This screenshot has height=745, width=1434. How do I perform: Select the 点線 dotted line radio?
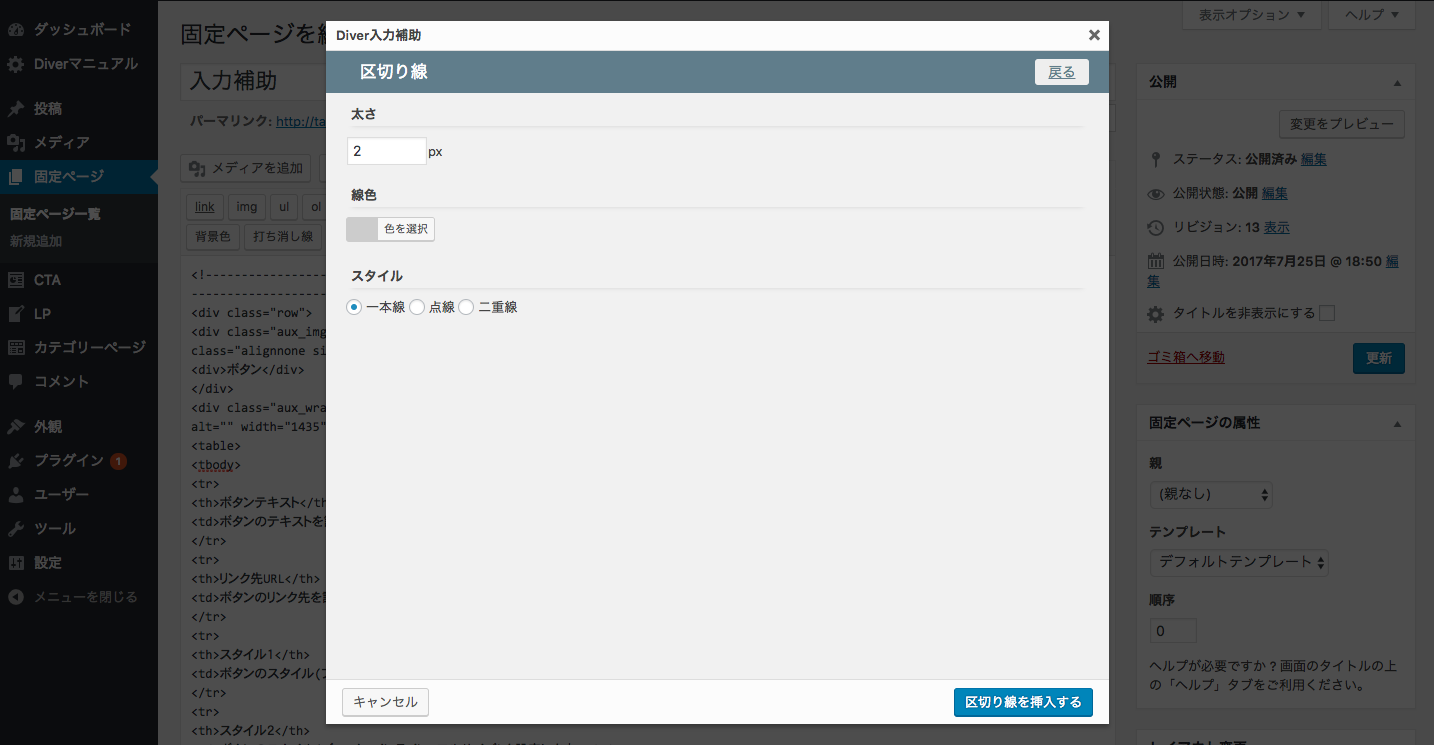(x=417, y=308)
